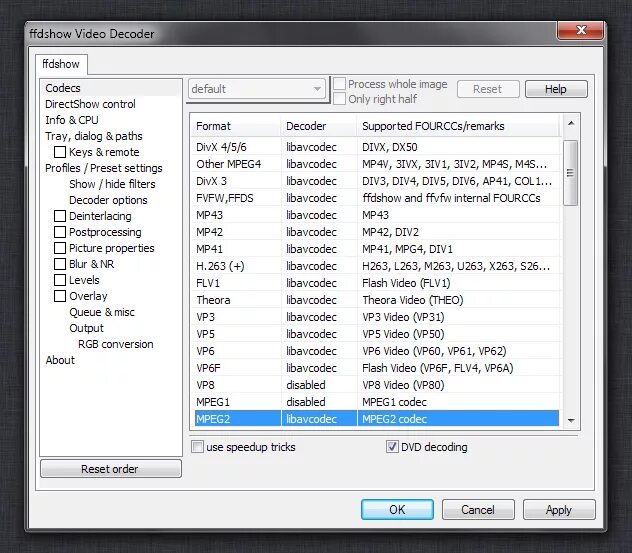Open Tray, dialog & paths page
This screenshot has height=553, width=632.
point(94,136)
